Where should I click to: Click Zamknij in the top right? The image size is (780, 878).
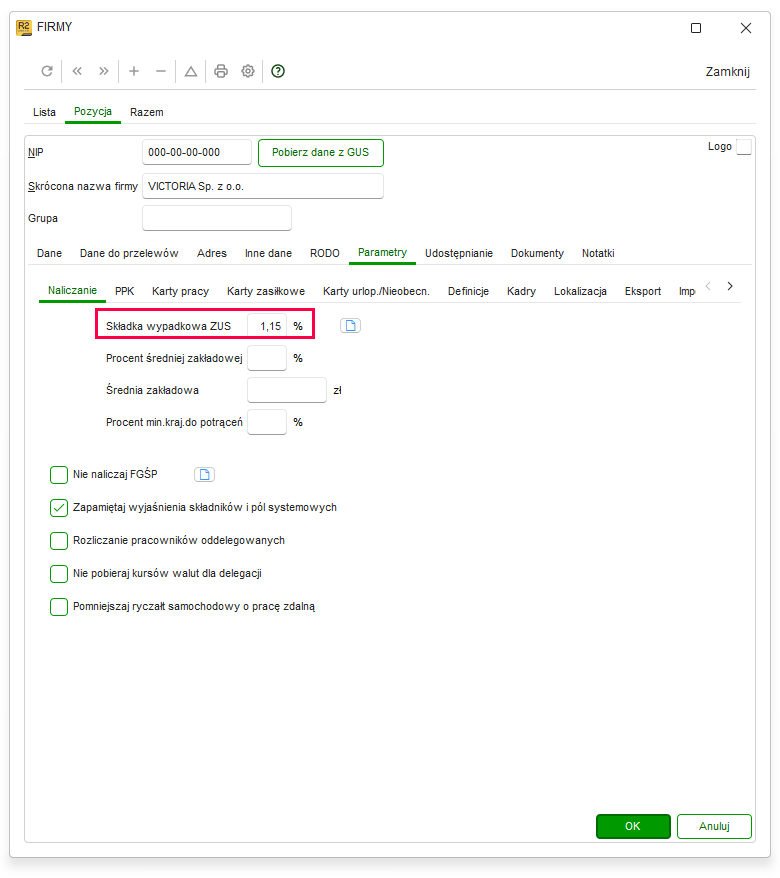(x=727, y=72)
